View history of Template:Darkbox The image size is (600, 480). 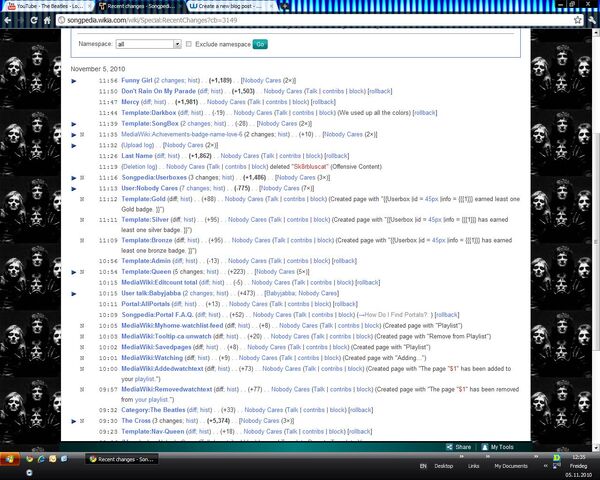coord(196,113)
